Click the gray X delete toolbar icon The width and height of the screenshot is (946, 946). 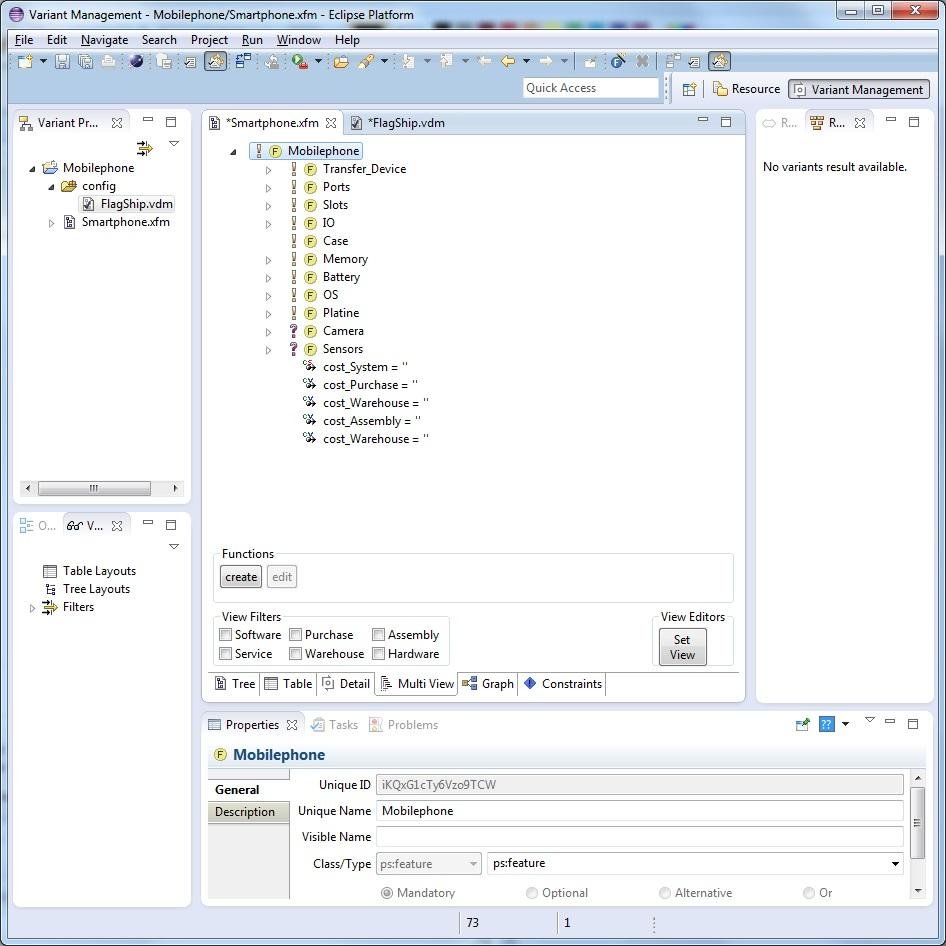coord(643,61)
